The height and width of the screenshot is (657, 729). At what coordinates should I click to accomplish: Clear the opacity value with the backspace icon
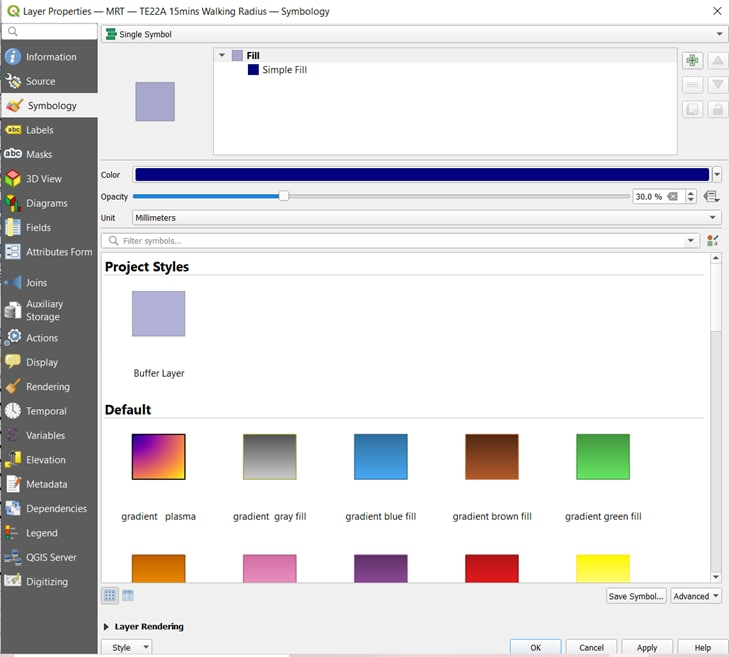(673, 197)
